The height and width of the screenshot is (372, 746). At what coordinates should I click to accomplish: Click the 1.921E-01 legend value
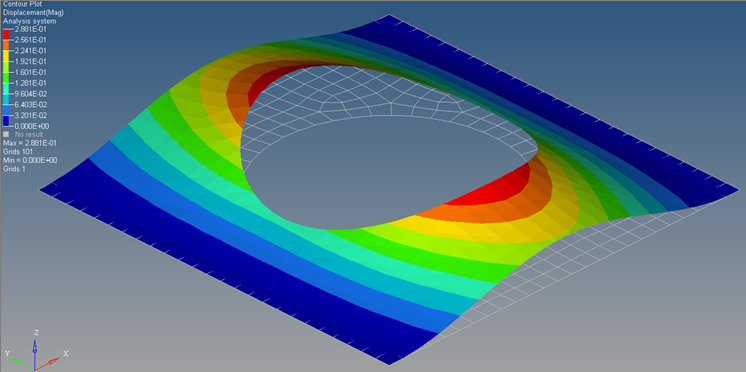tap(30, 61)
